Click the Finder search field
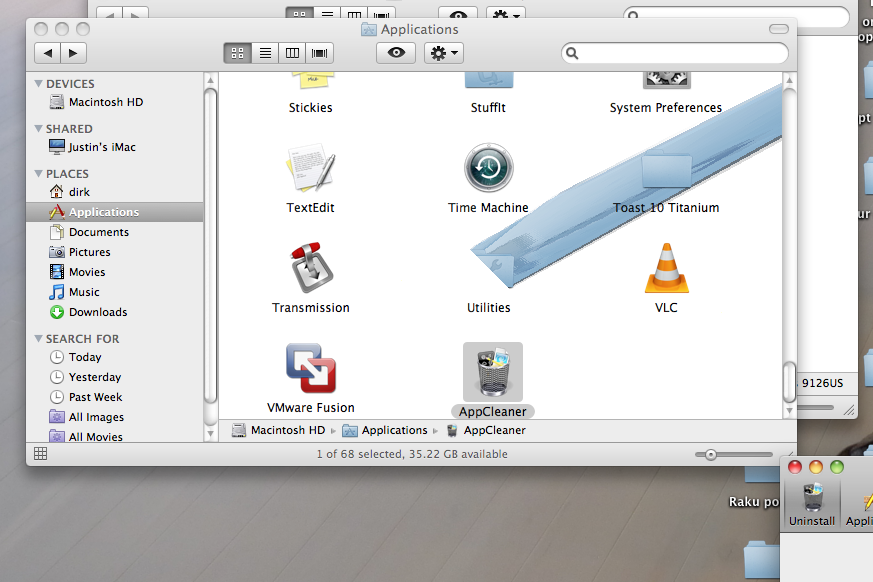 tap(675, 53)
